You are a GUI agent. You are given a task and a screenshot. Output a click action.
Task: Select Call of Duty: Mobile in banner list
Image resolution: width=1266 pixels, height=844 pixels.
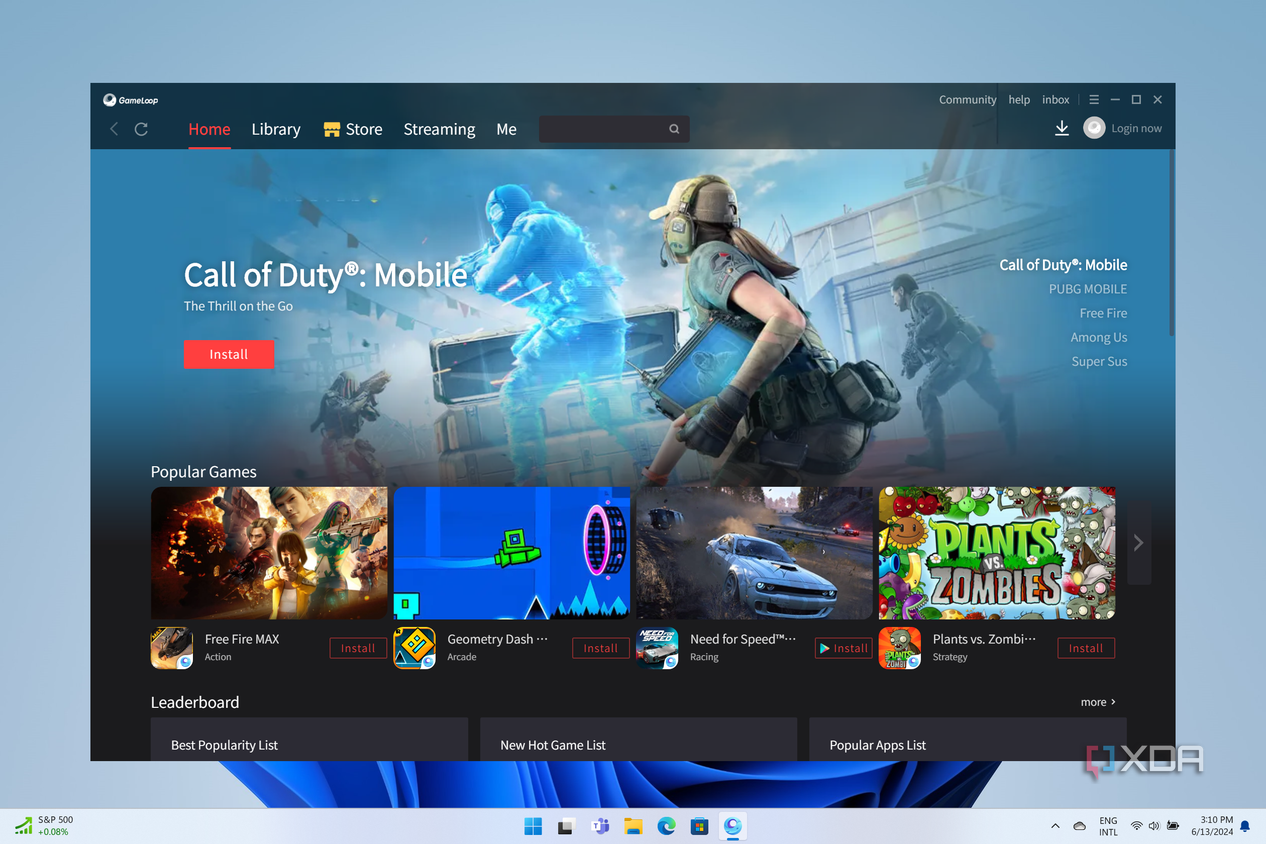1063,265
